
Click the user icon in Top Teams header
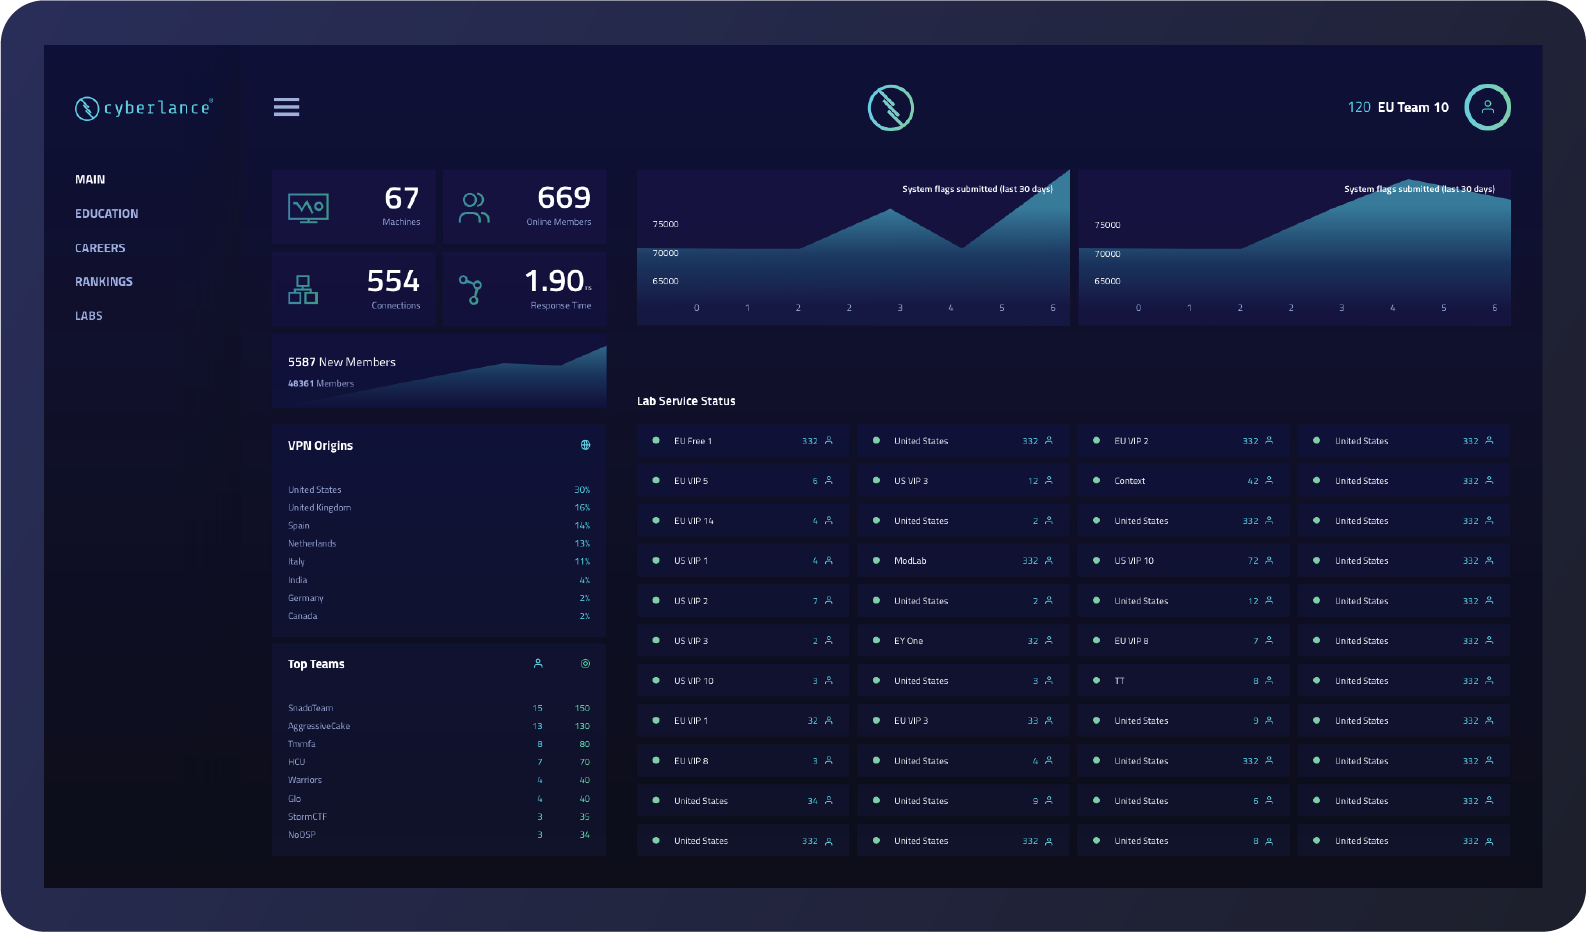tap(538, 664)
